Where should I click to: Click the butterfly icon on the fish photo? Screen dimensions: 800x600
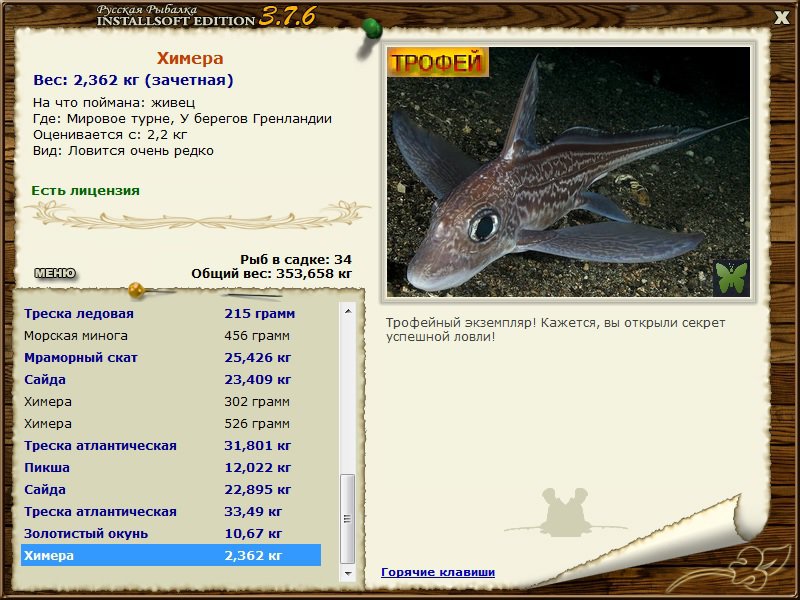(732, 278)
